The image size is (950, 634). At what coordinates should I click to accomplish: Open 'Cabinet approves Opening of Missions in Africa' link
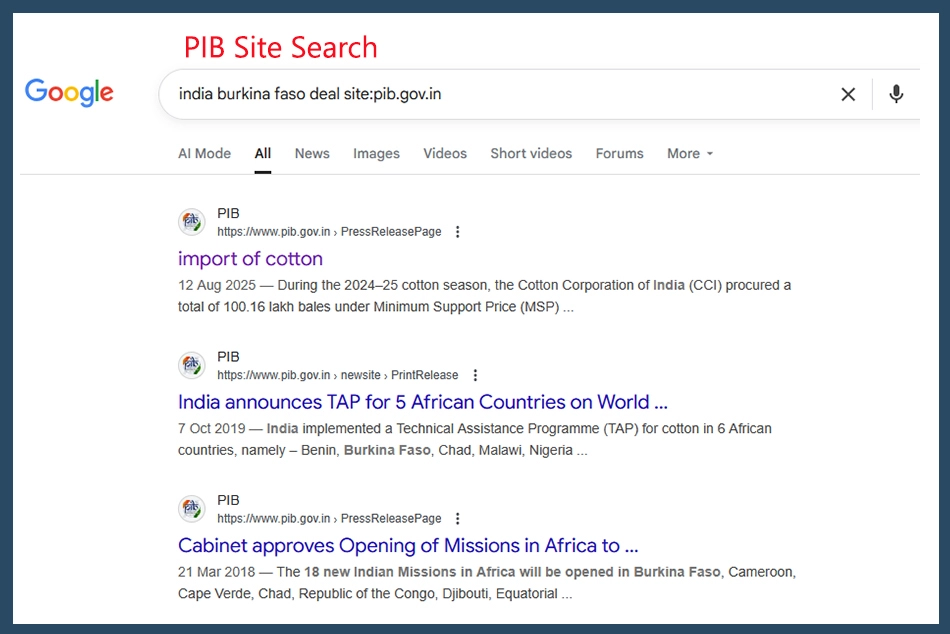407,546
